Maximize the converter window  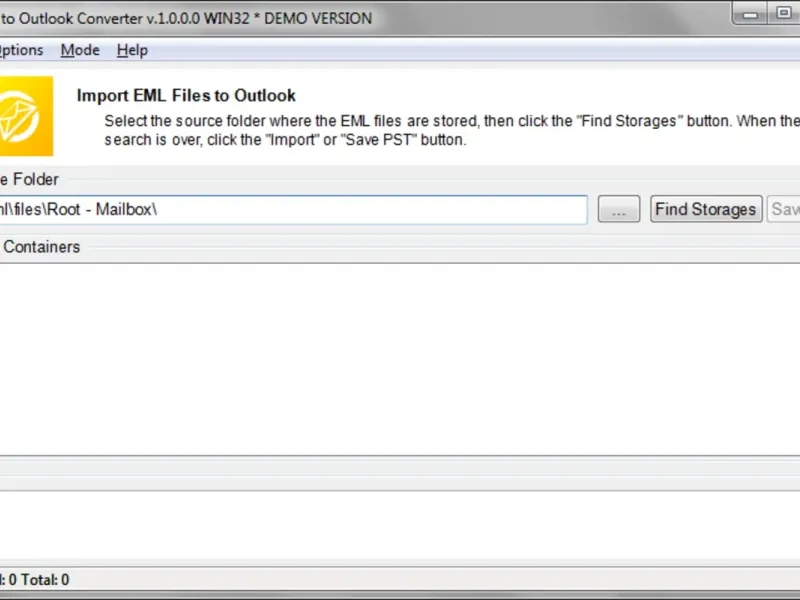784,14
